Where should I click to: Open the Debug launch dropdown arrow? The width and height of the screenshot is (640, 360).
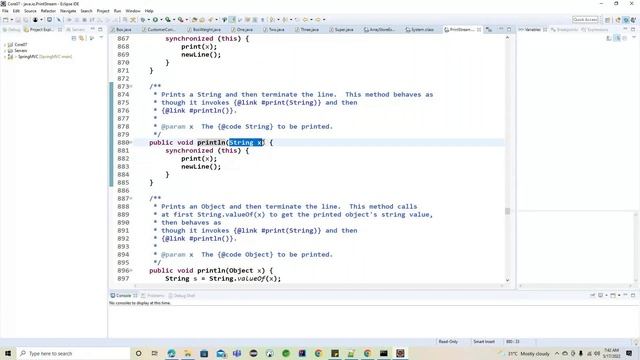pyautogui.click(x=148, y=20)
